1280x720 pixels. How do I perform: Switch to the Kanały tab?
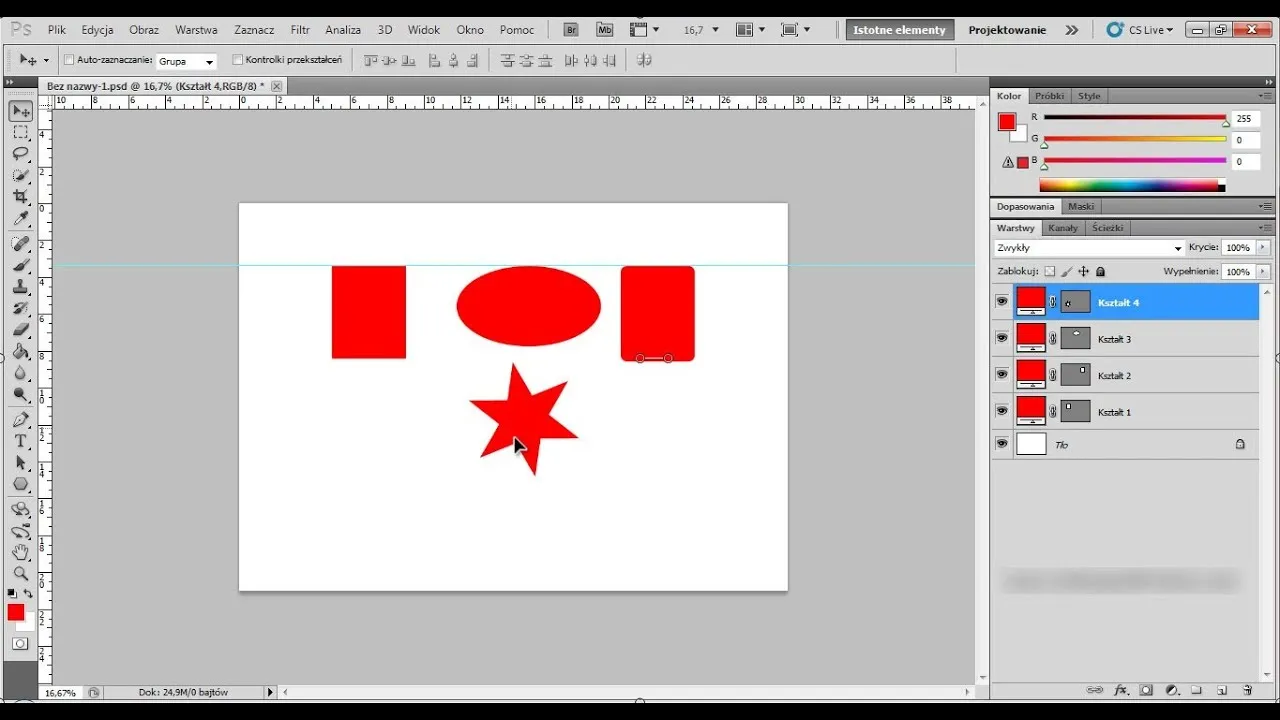coord(1062,227)
